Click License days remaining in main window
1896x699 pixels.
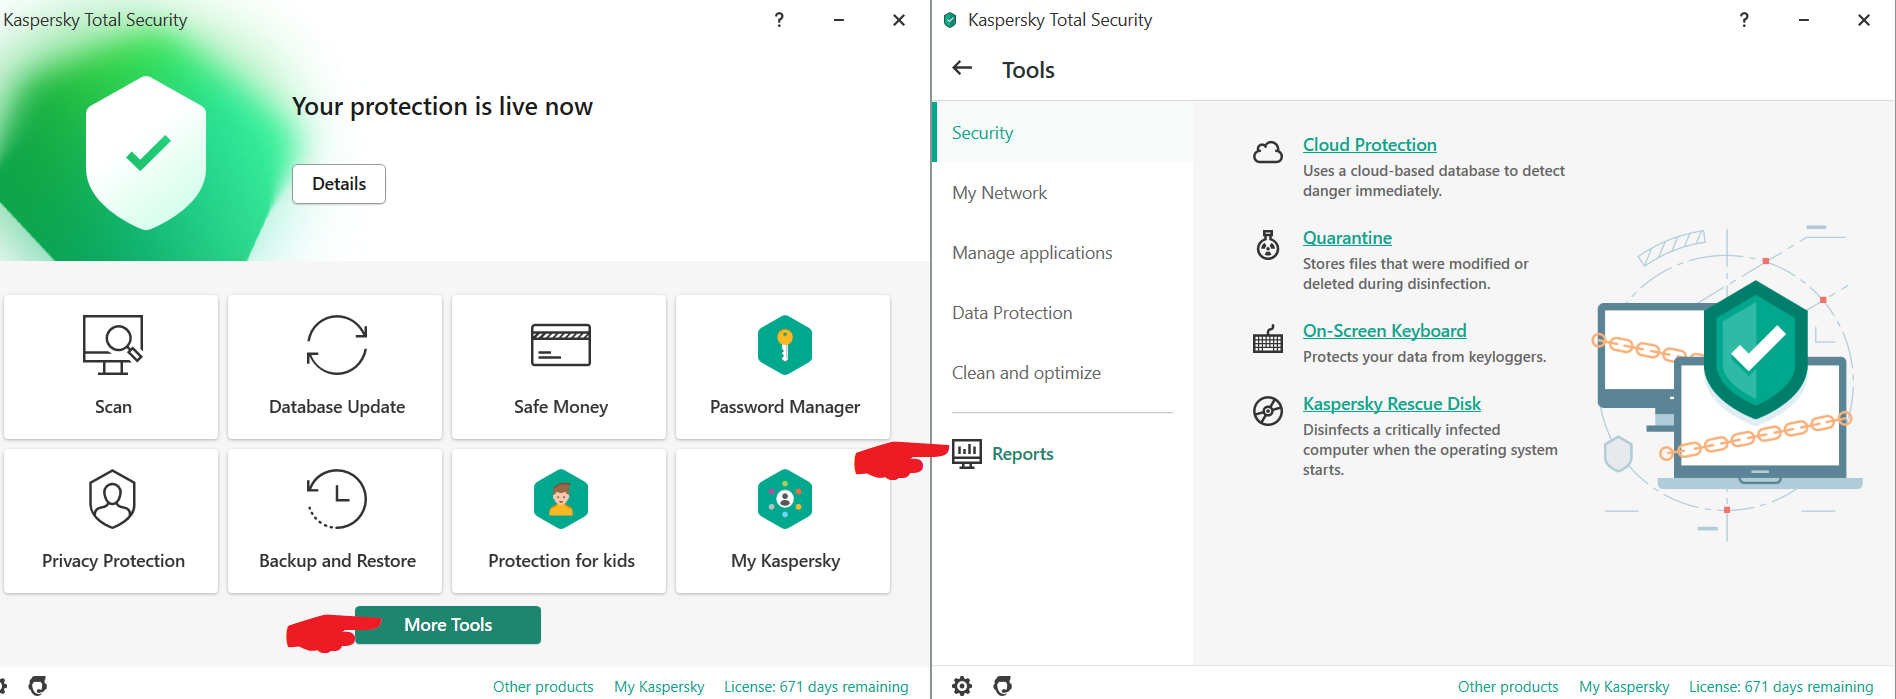(x=816, y=687)
